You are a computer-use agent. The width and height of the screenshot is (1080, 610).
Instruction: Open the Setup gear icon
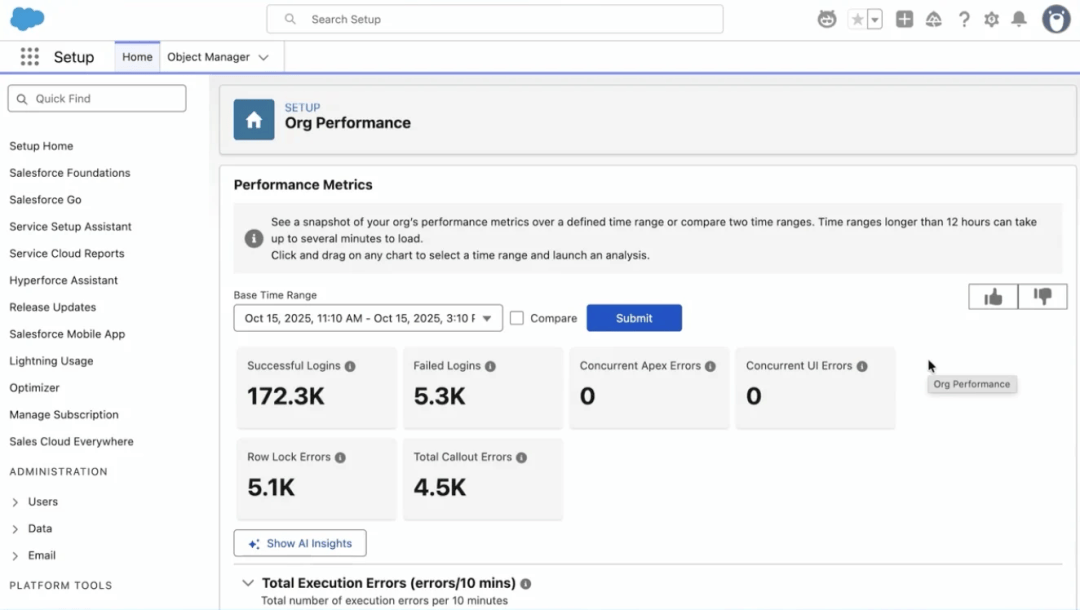[991, 19]
